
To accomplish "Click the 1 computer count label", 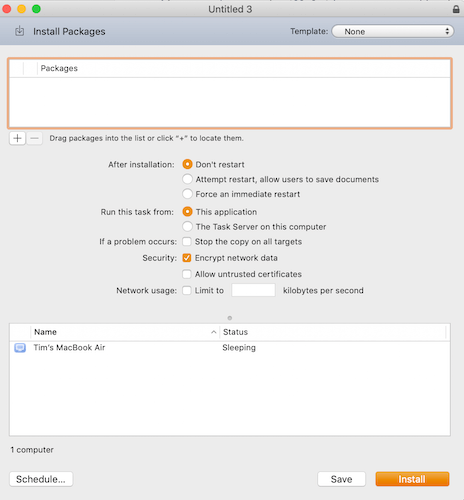I will tap(32, 450).
